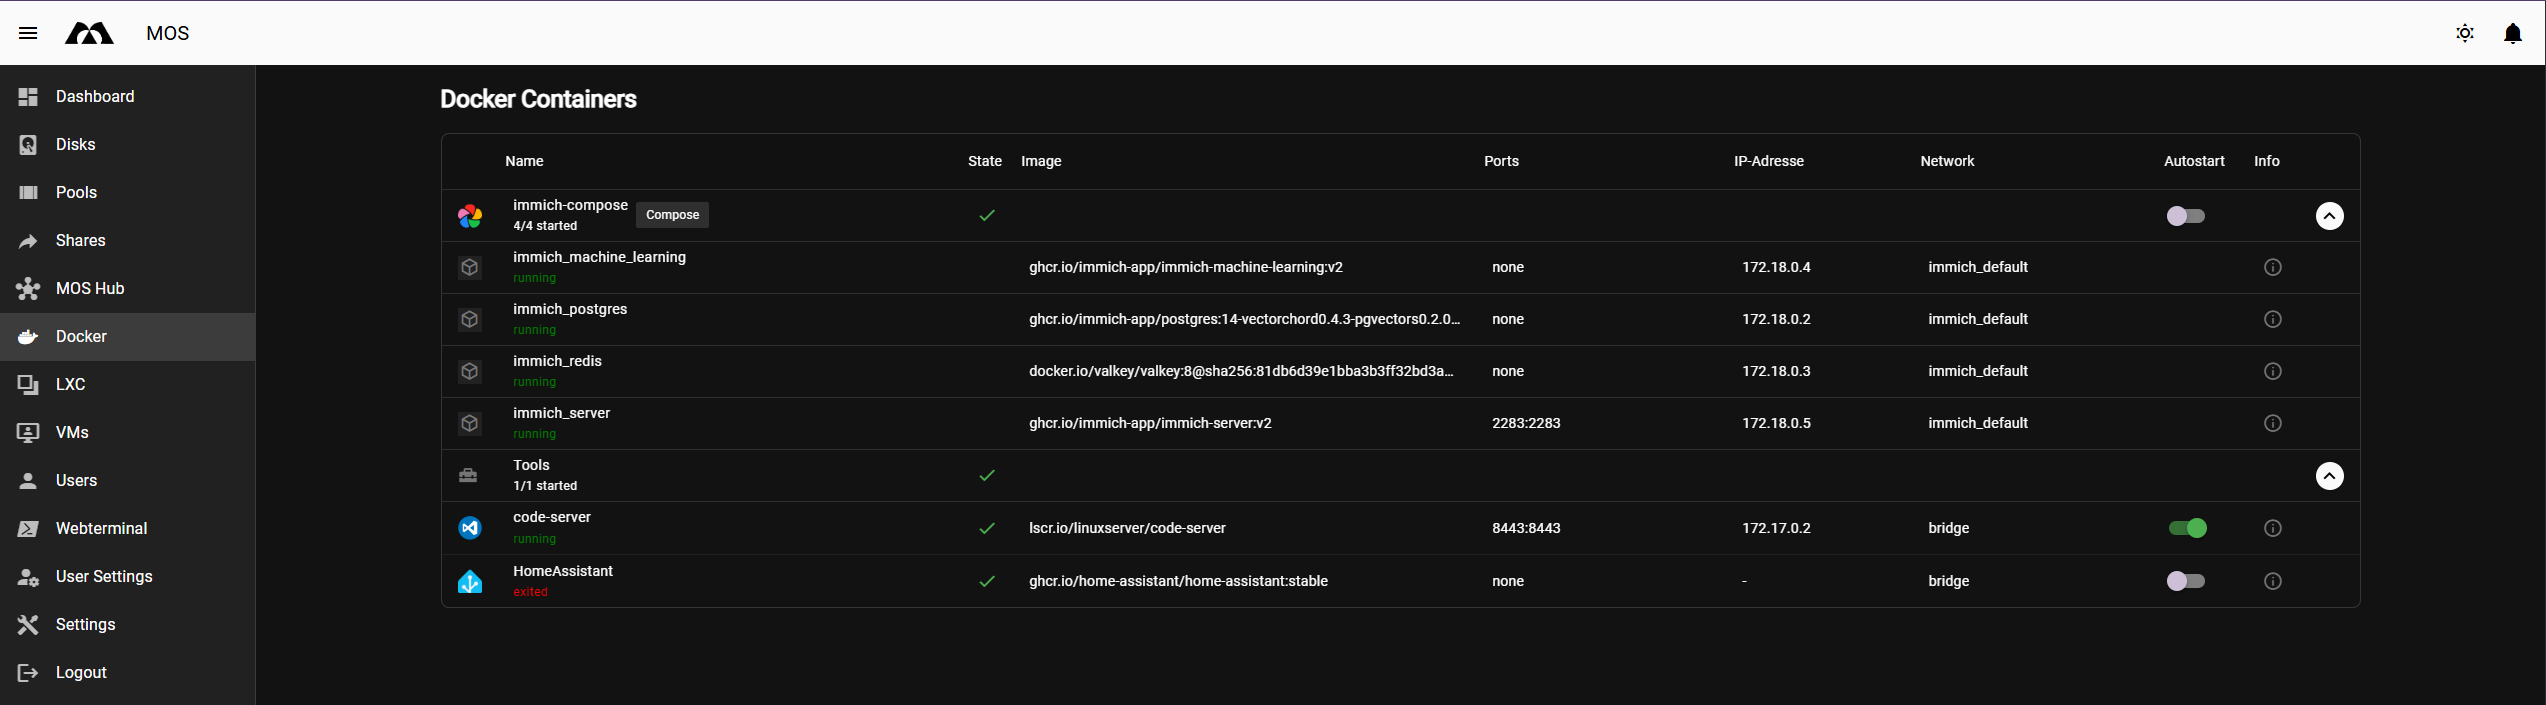Click IP address 172.18.0.4
This screenshot has width=2546, height=705.
[1776, 267]
